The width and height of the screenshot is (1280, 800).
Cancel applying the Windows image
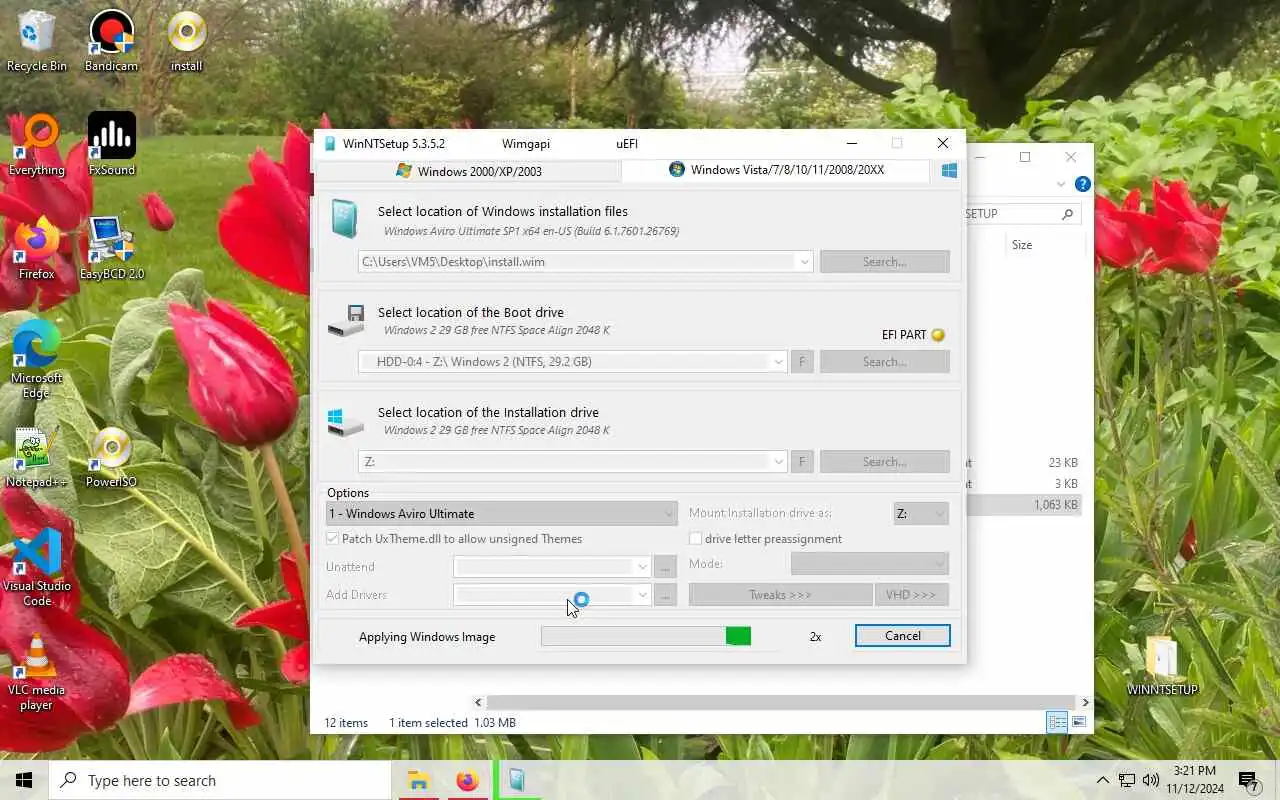(x=903, y=636)
